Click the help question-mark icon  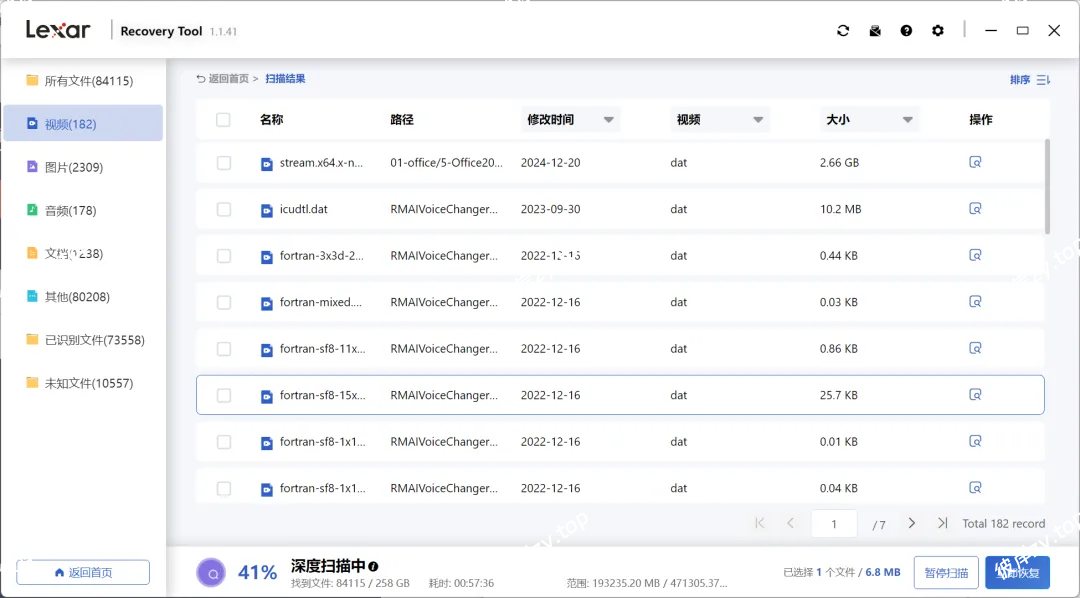(906, 30)
